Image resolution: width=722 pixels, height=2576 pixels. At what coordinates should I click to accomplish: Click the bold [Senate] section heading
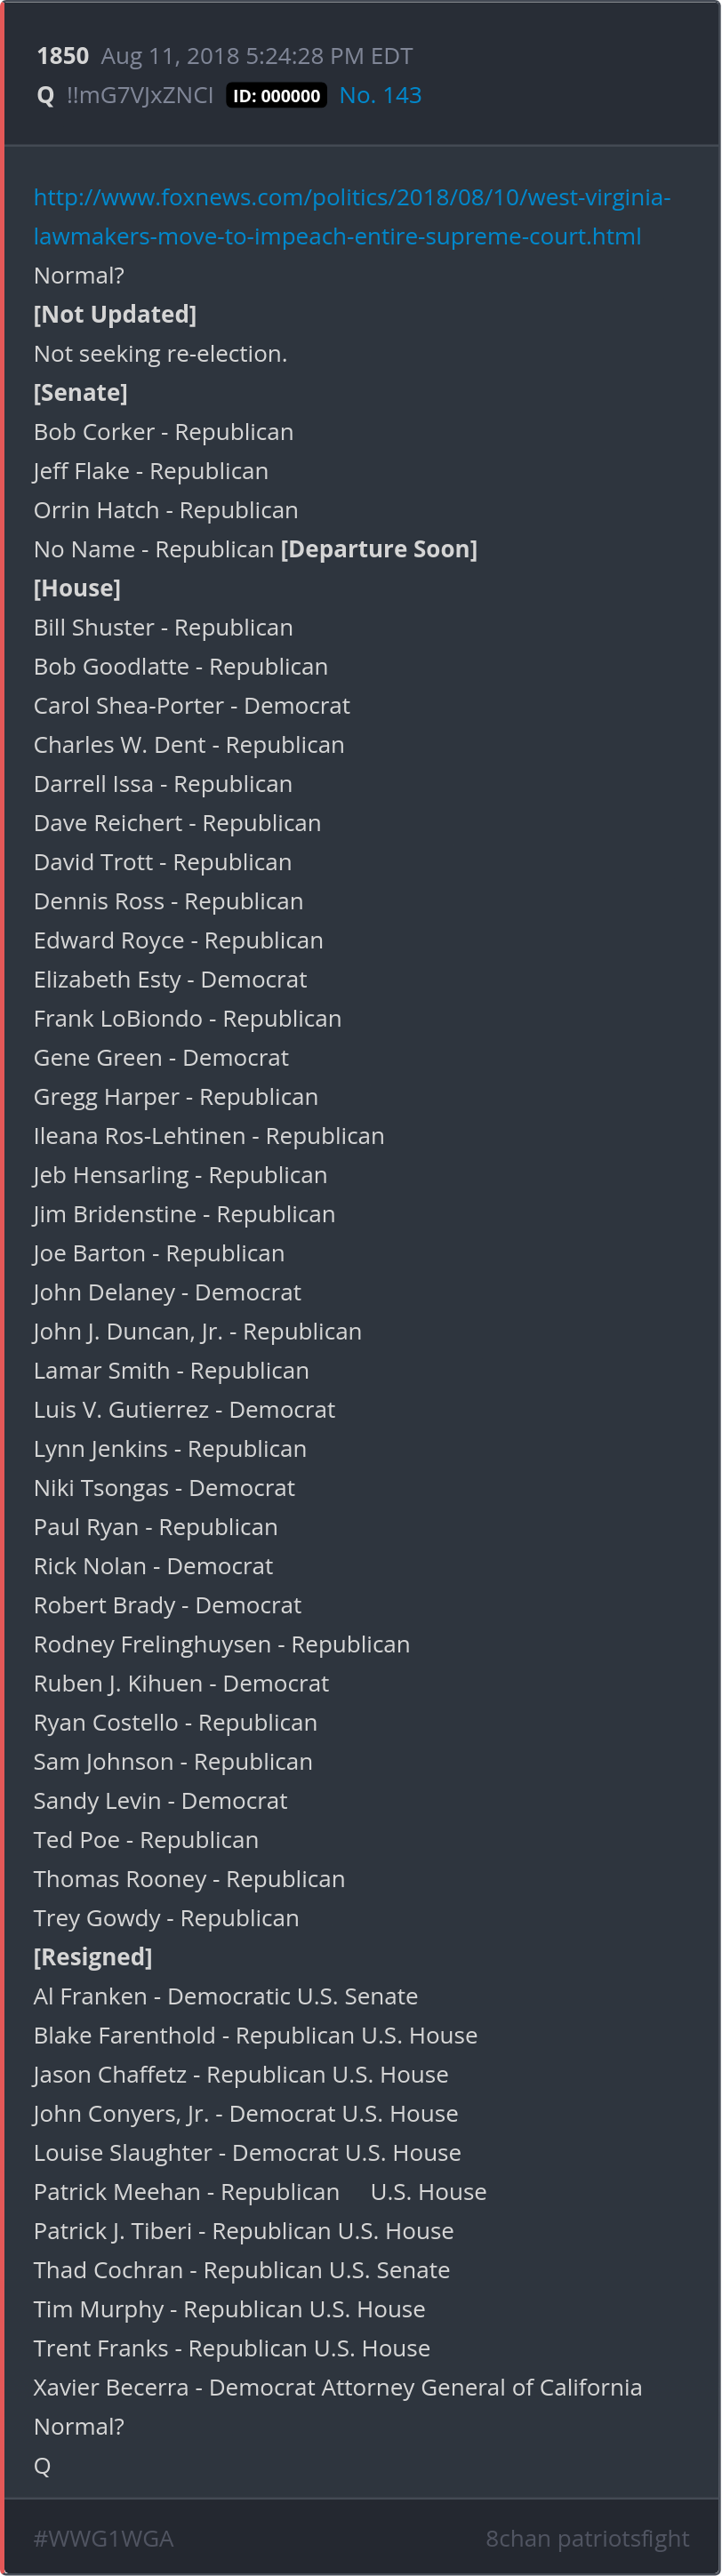pyautogui.click(x=80, y=392)
